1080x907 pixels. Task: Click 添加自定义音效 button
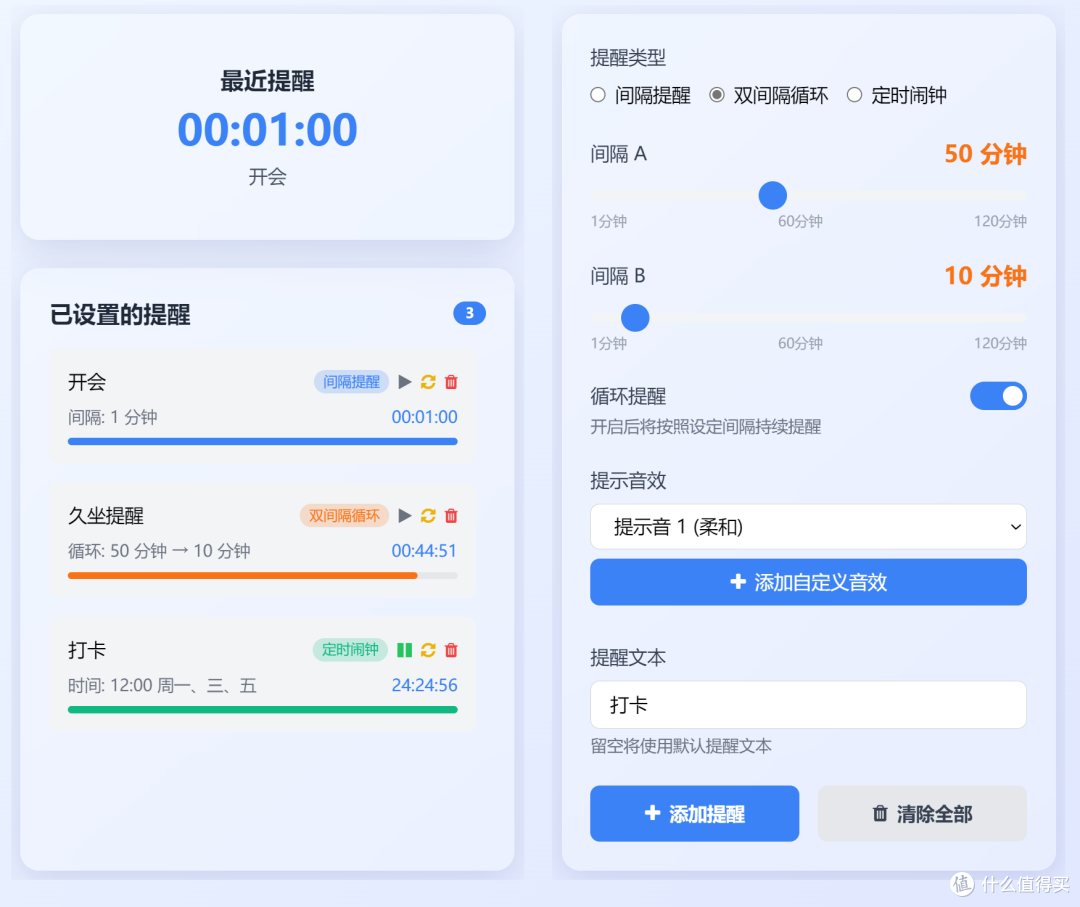[808, 582]
